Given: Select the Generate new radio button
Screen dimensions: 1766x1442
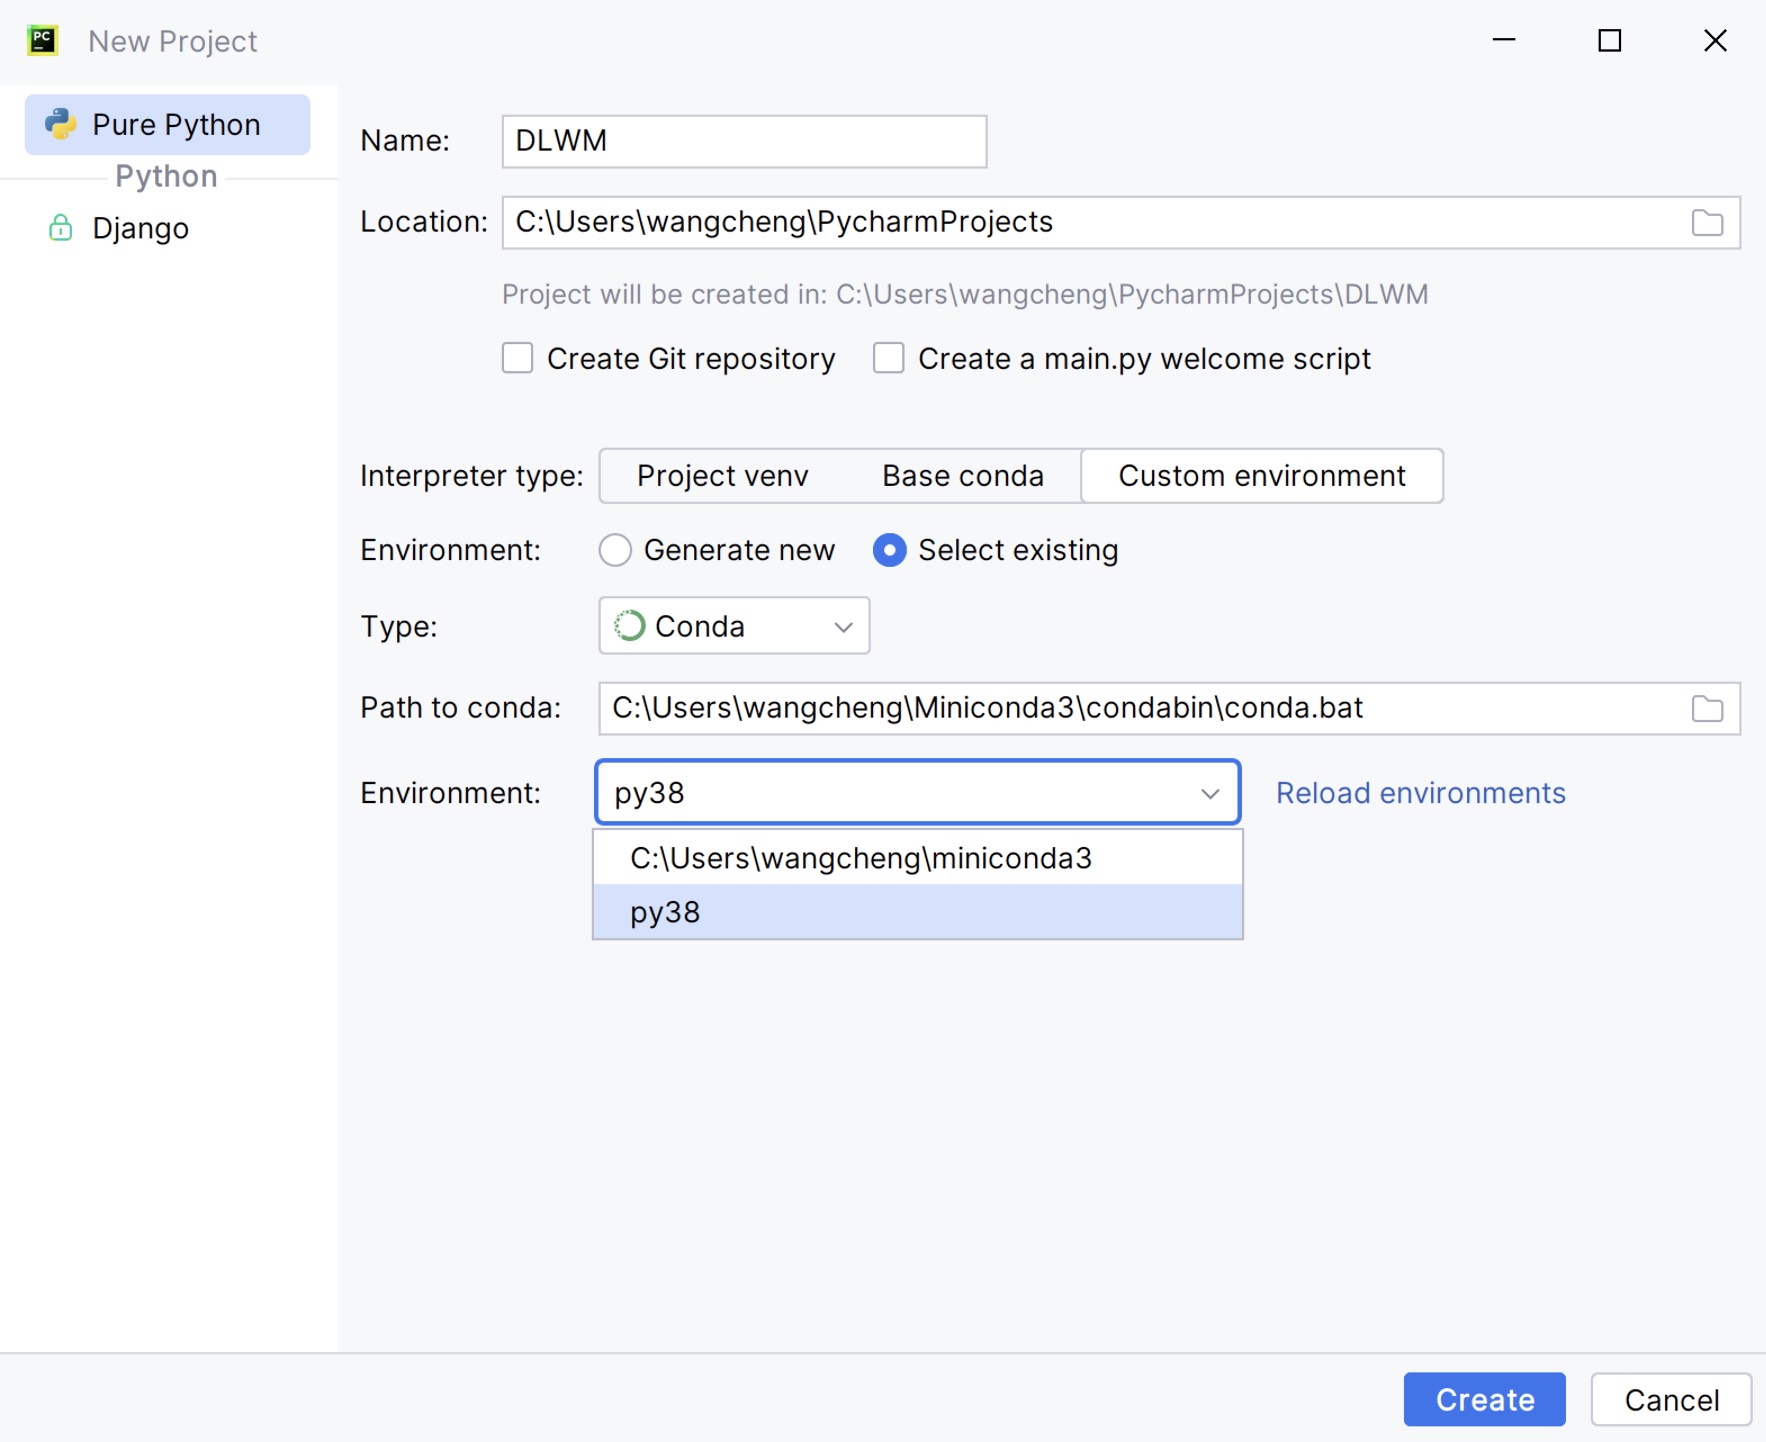Looking at the screenshot, I should click(x=615, y=550).
